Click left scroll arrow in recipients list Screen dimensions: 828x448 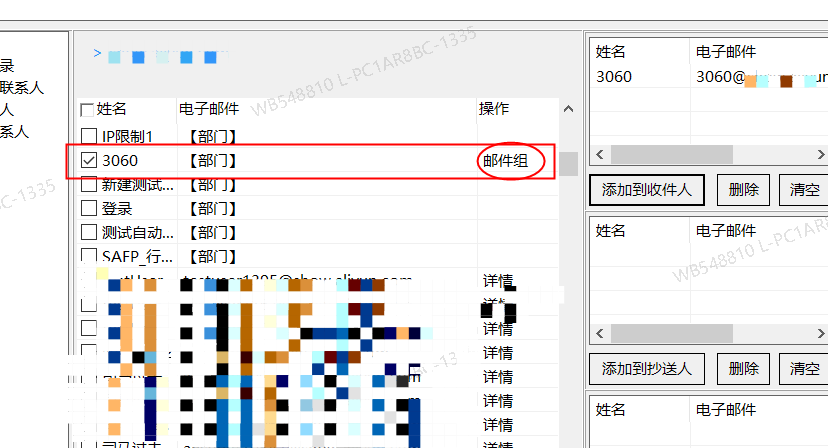point(600,155)
